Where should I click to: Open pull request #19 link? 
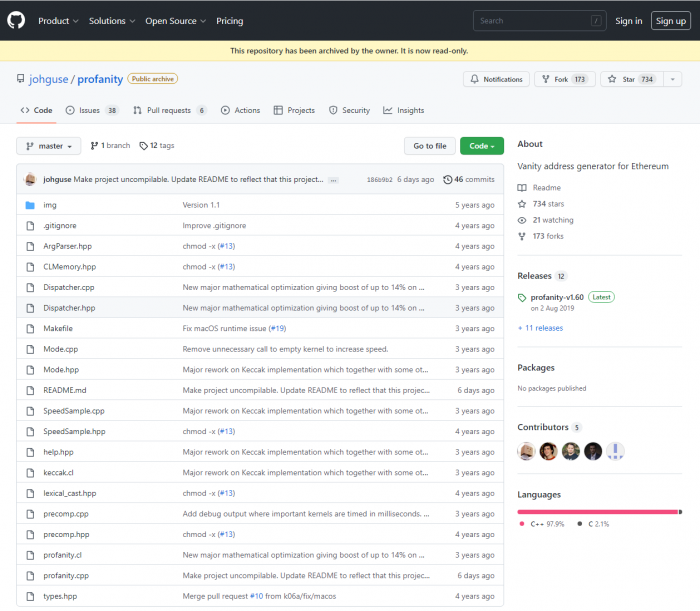coord(277,328)
